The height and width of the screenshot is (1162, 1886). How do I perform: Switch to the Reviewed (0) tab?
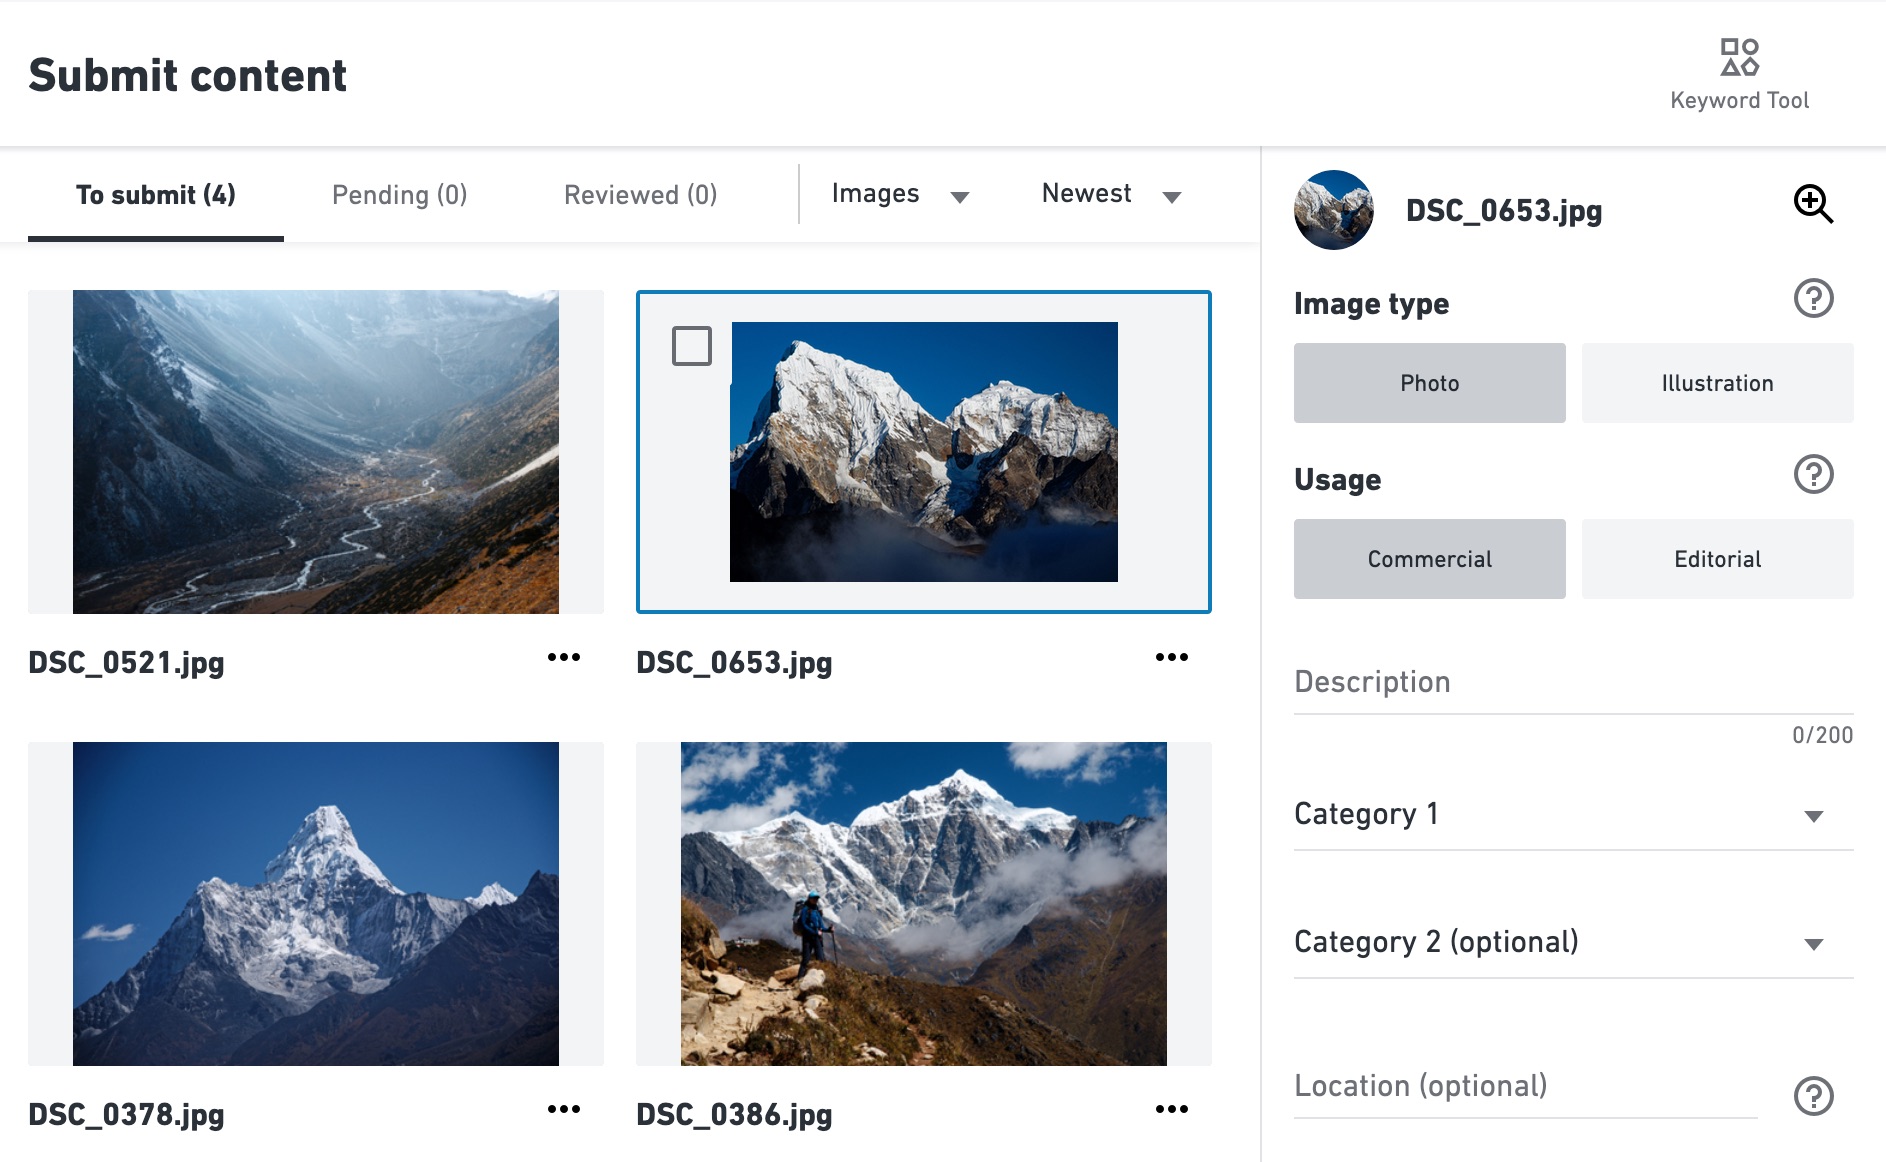click(x=640, y=195)
